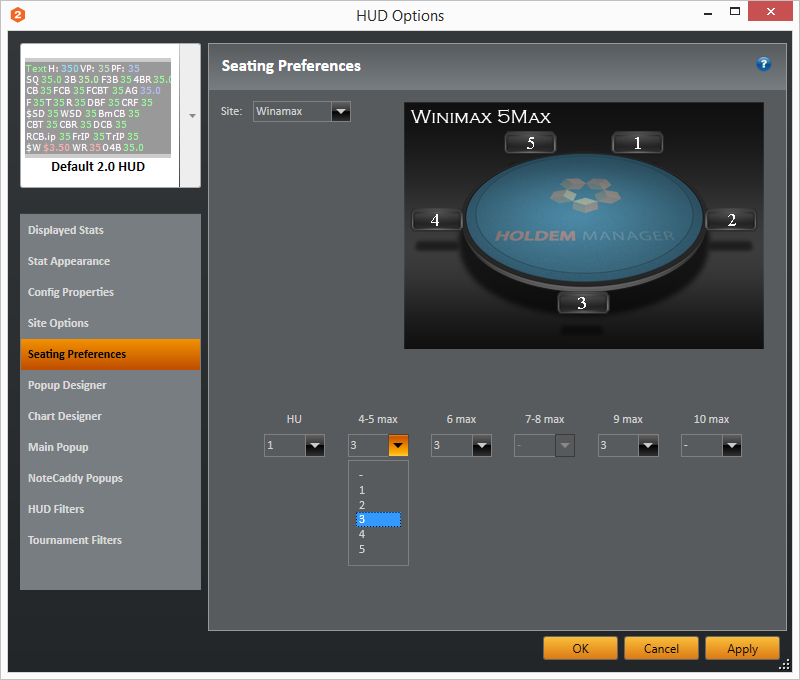This screenshot has height=680, width=800.
Task: Select seat 2 on the table diagram
Action: click(731, 220)
